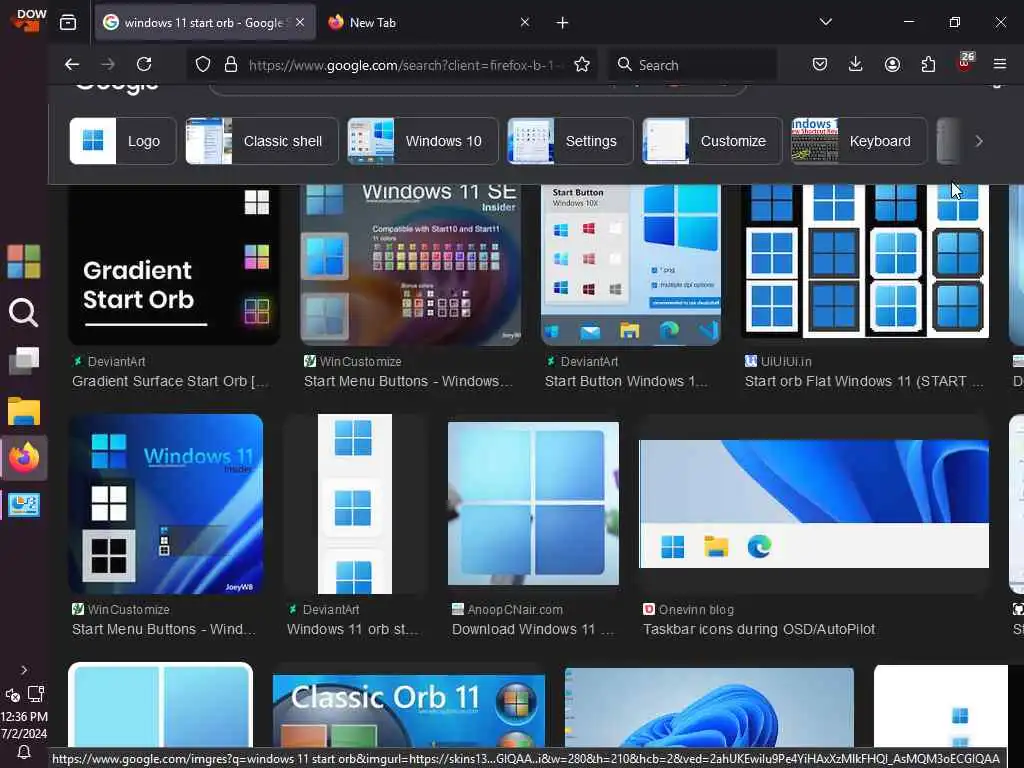The width and height of the screenshot is (1024, 768).
Task: Open Gradient Start Orb image result
Action: click(174, 264)
